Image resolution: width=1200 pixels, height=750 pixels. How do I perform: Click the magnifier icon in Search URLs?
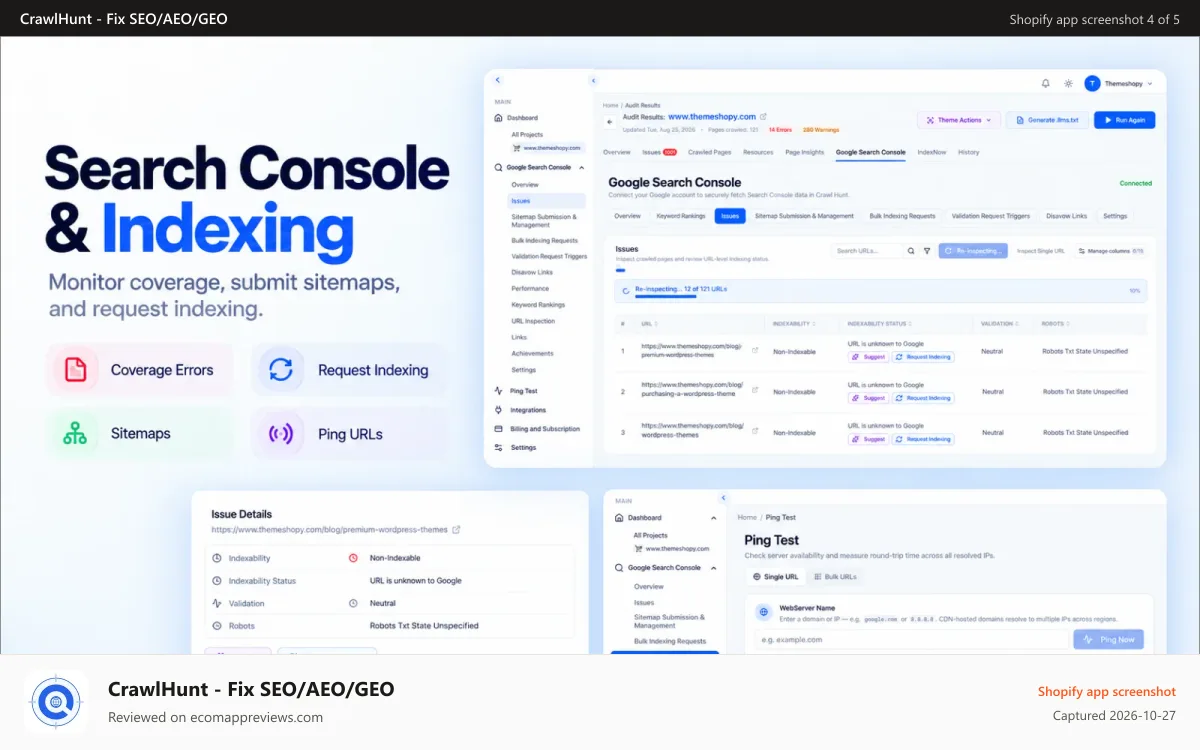[911, 251]
